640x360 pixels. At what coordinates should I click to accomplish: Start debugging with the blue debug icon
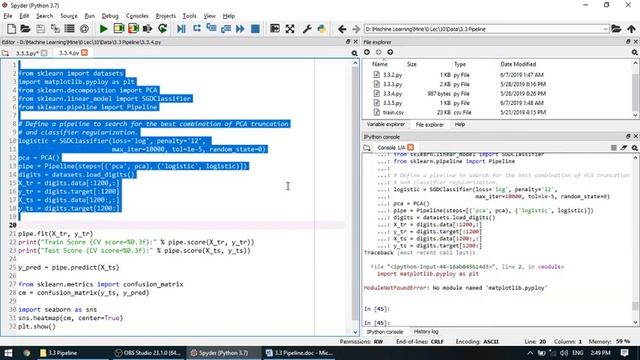point(182,29)
